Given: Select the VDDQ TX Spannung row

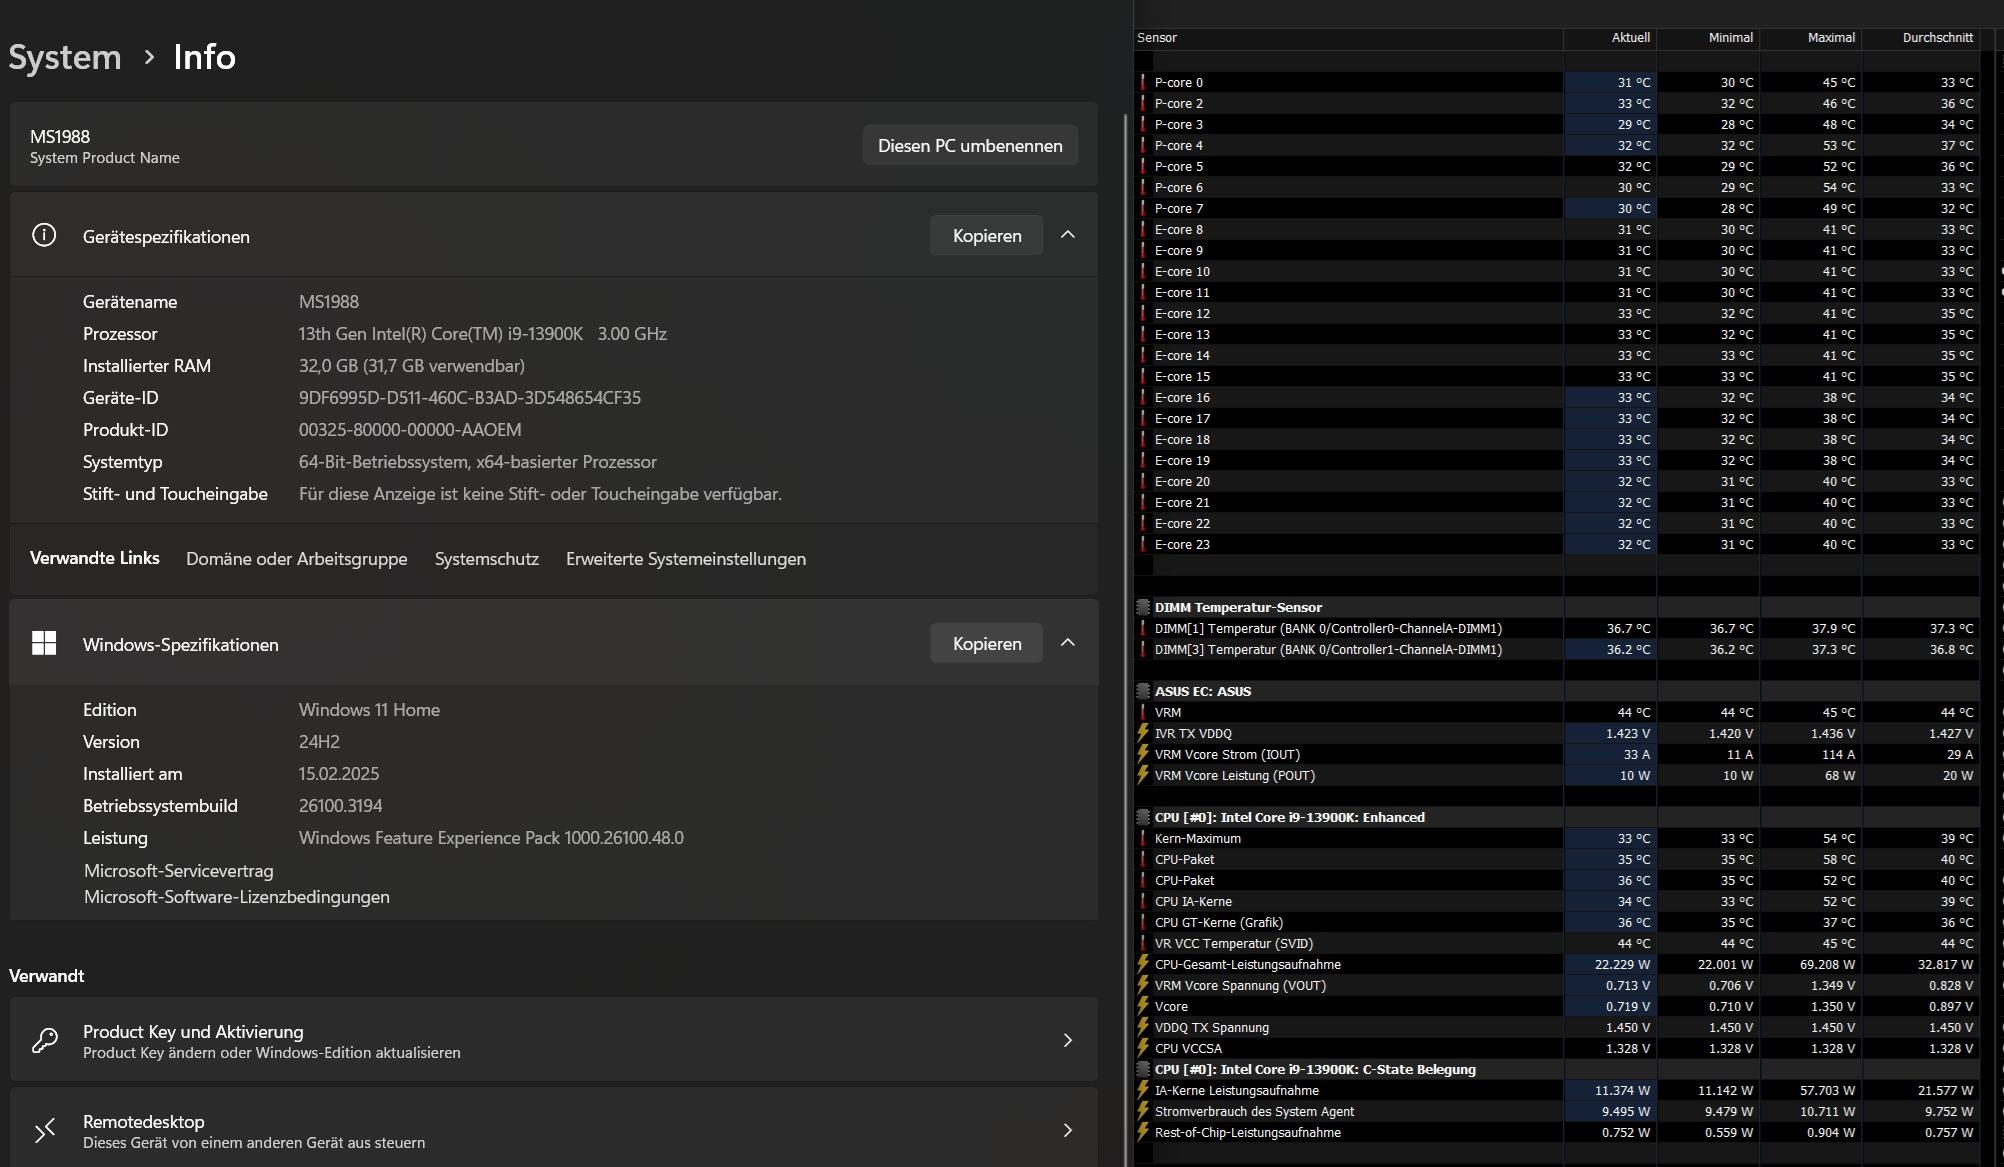Looking at the screenshot, I should [x=1557, y=1027].
